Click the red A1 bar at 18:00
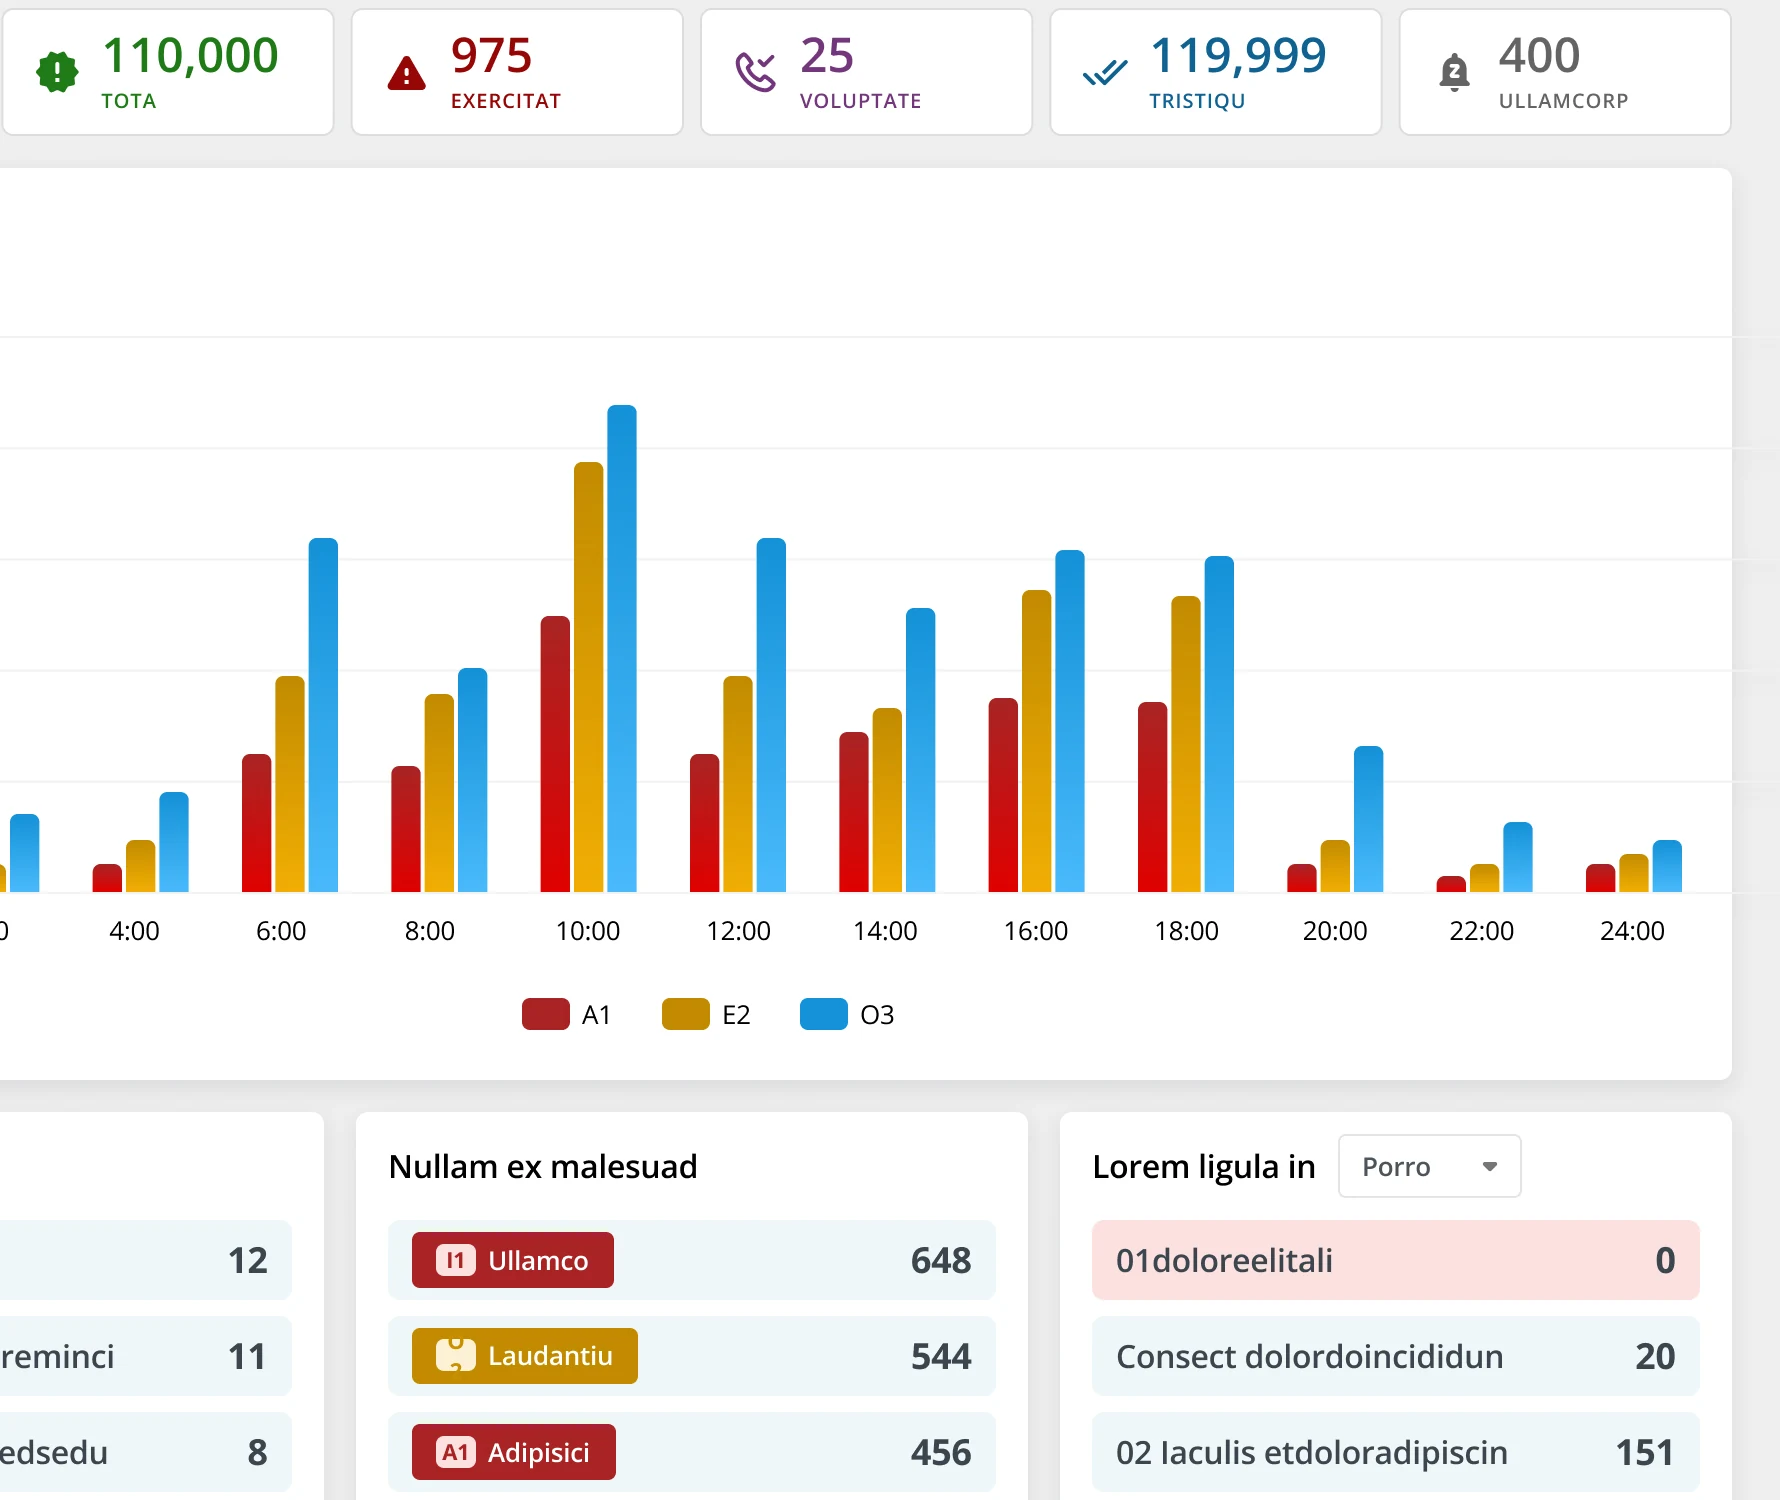The image size is (1780, 1500). point(1153,797)
